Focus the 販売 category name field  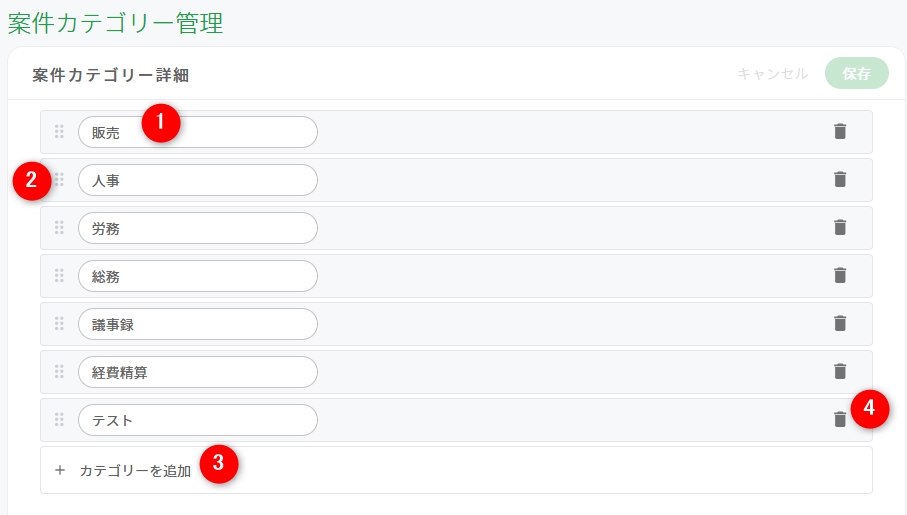tap(198, 132)
